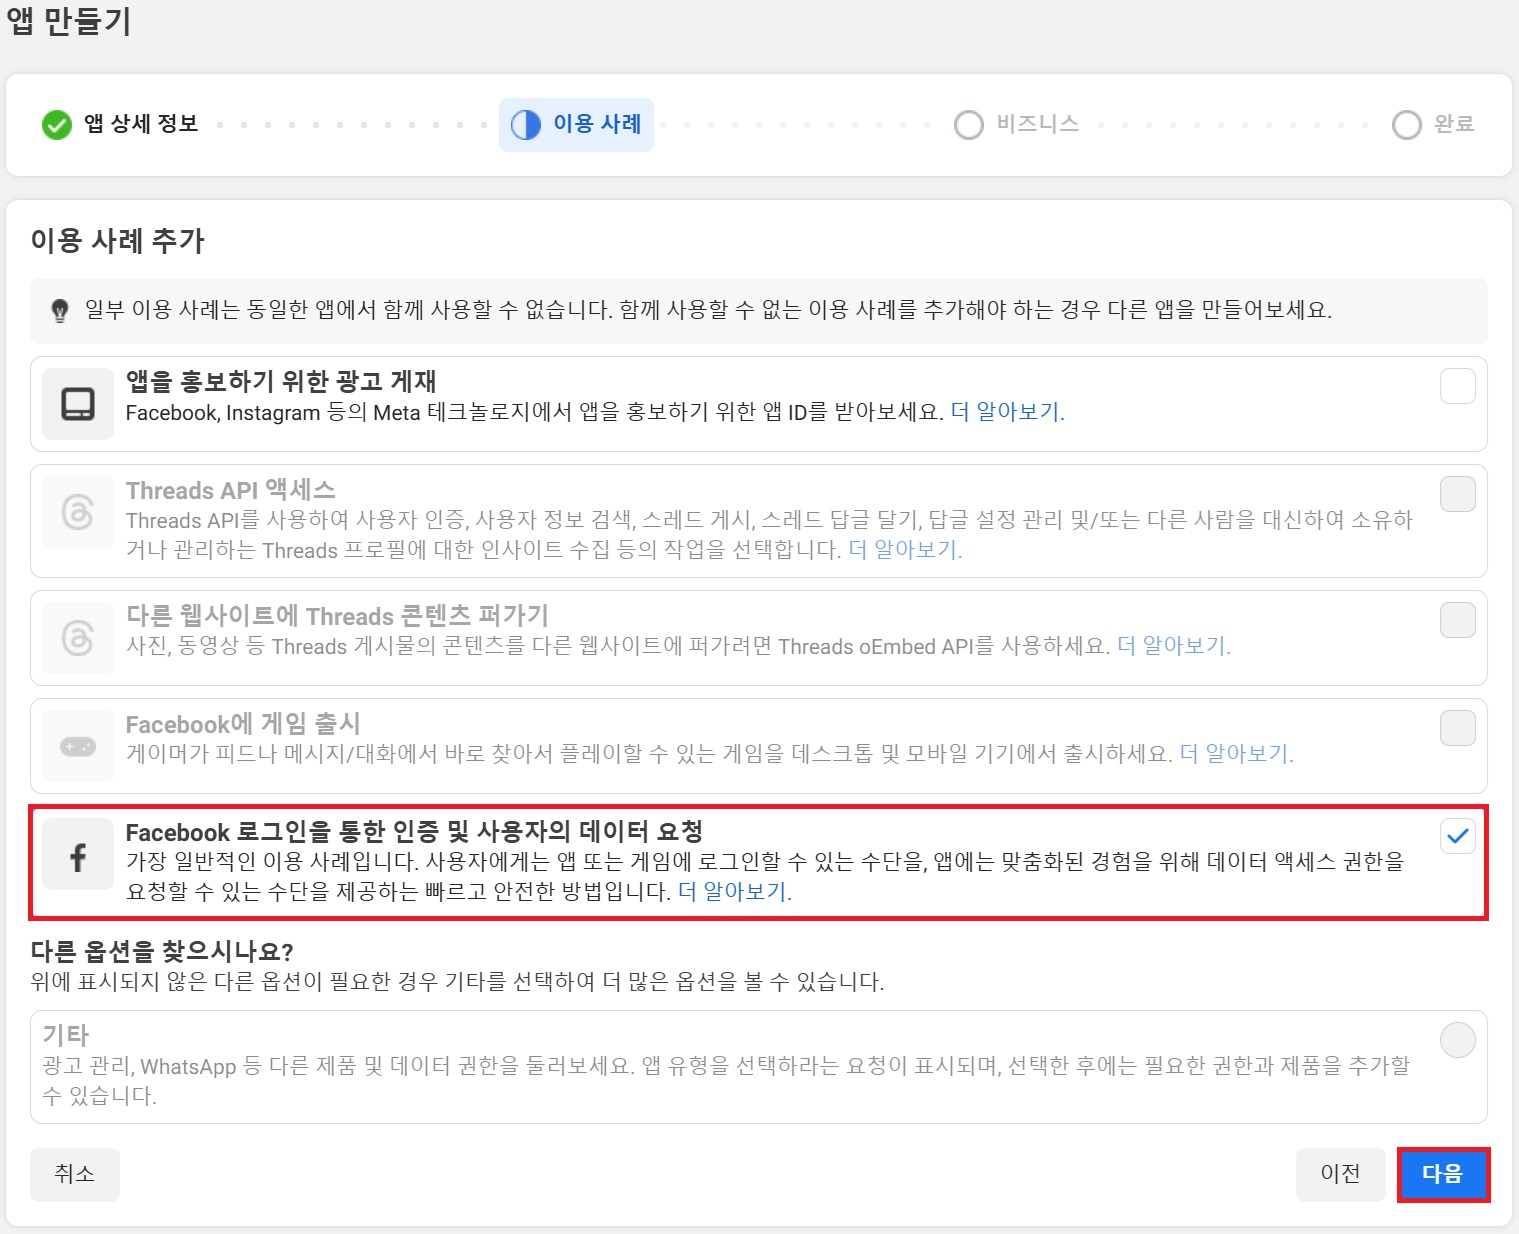Click the empty circle icon for 완료 step
This screenshot has width=1519, height=1234.
pyautogui.click(x=1407, y=125)
